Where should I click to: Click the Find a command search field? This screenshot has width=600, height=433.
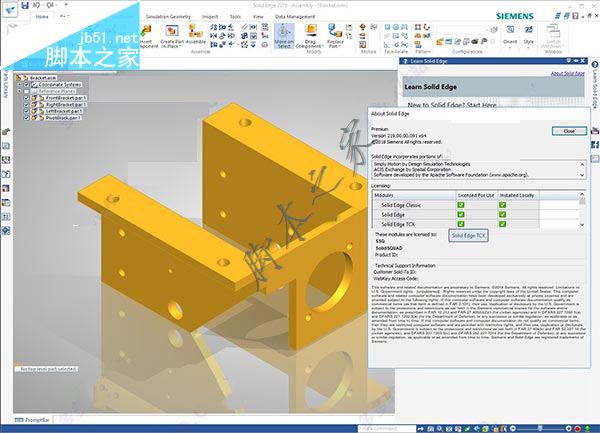pos(386,428)
